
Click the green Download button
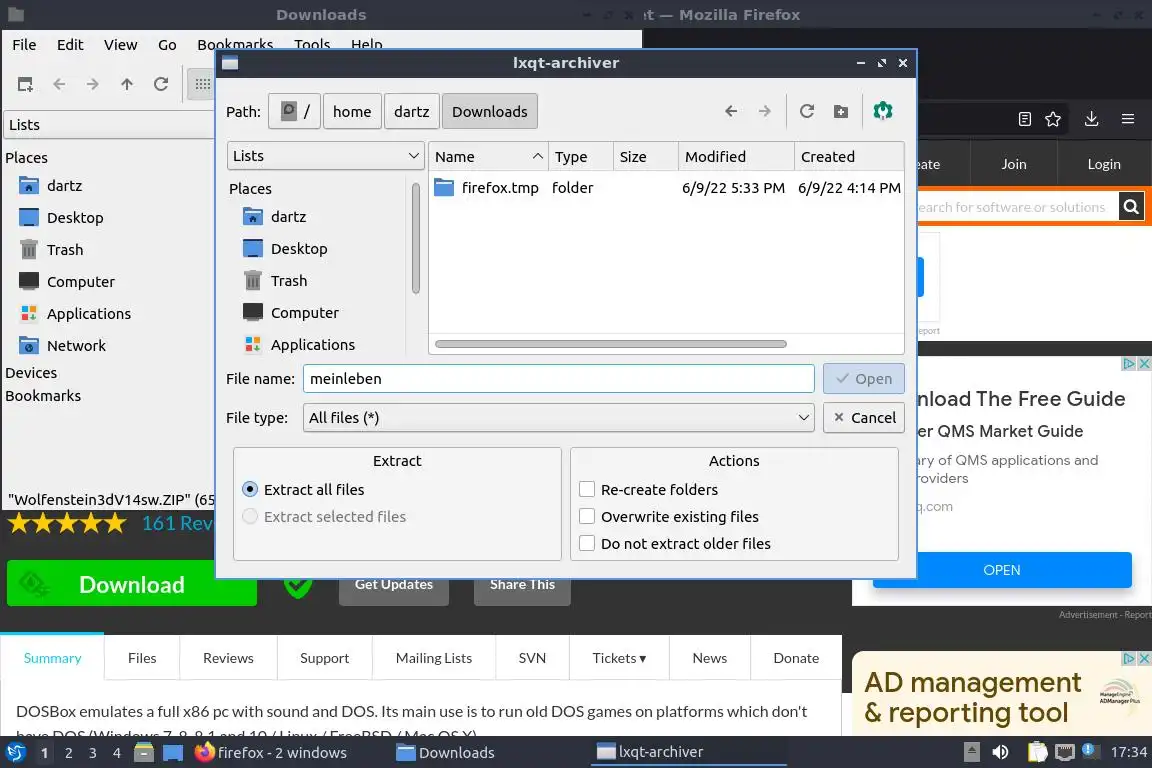(x=132, y=584)
